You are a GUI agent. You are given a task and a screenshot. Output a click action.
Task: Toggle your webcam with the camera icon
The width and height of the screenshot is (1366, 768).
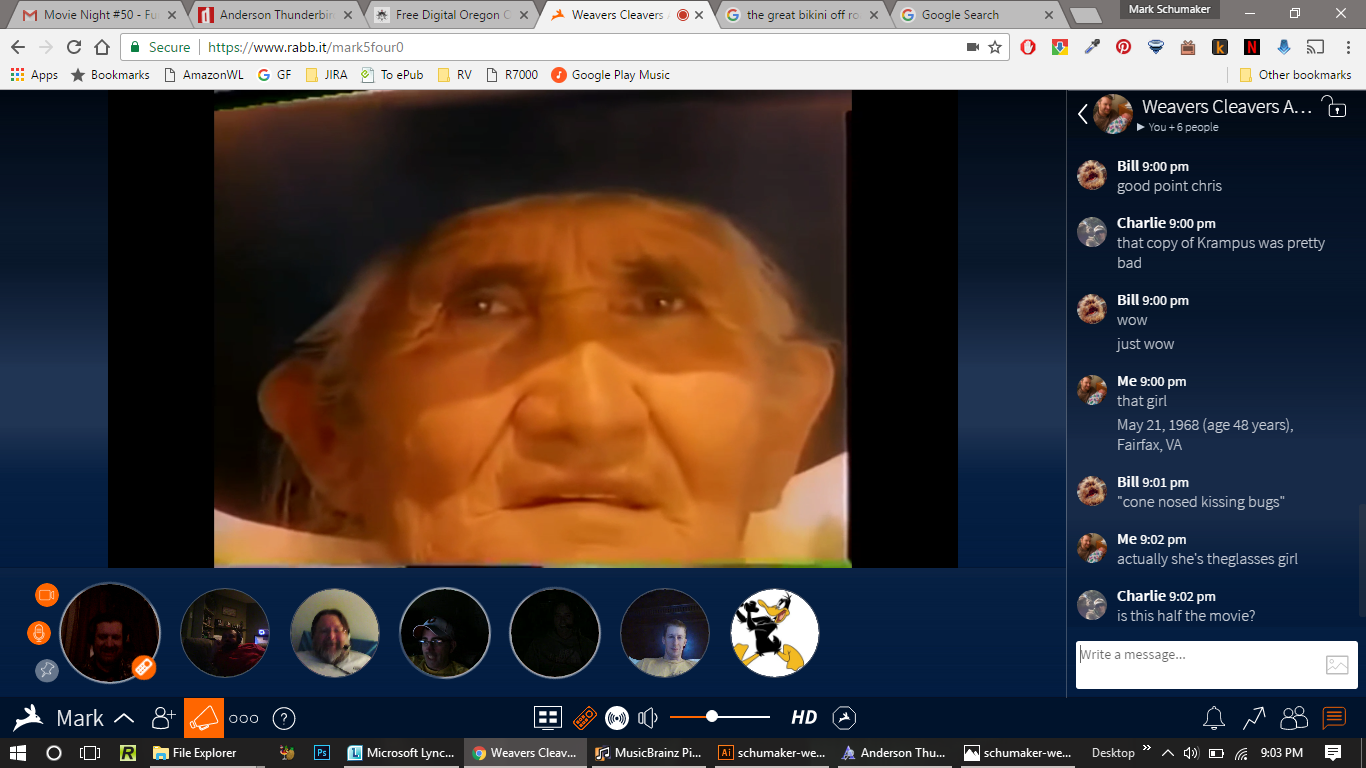click(47, 595)
